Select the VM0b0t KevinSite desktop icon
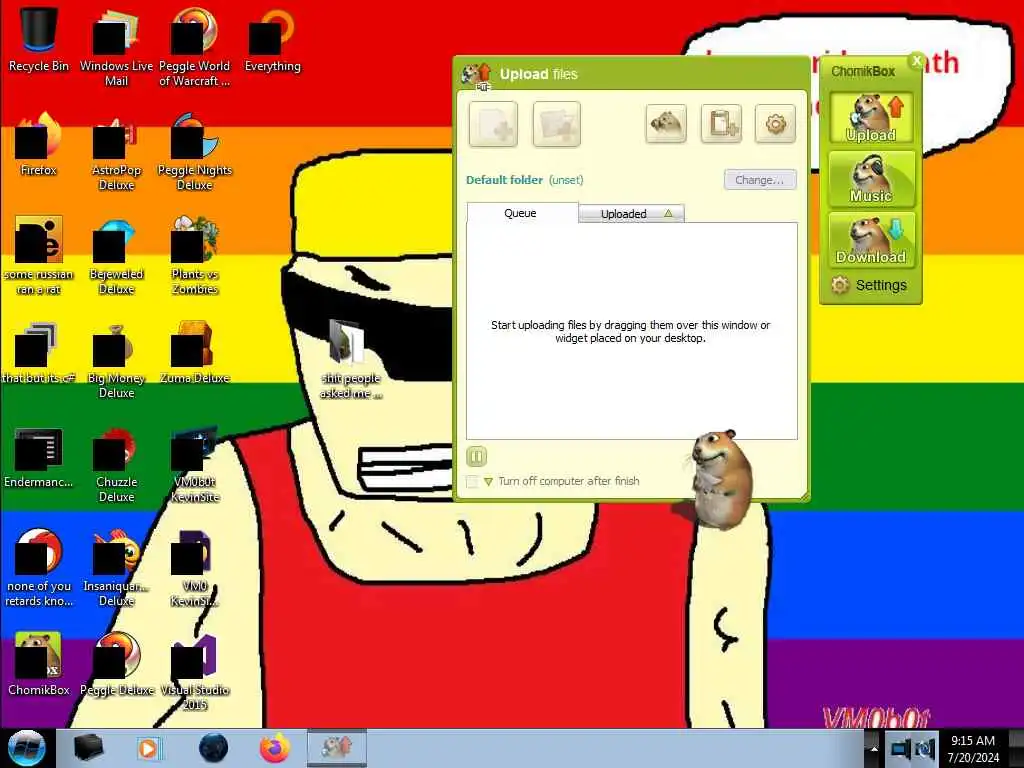Image resolution: width=1024 pixels, height=768 pixels. (194, 464)
